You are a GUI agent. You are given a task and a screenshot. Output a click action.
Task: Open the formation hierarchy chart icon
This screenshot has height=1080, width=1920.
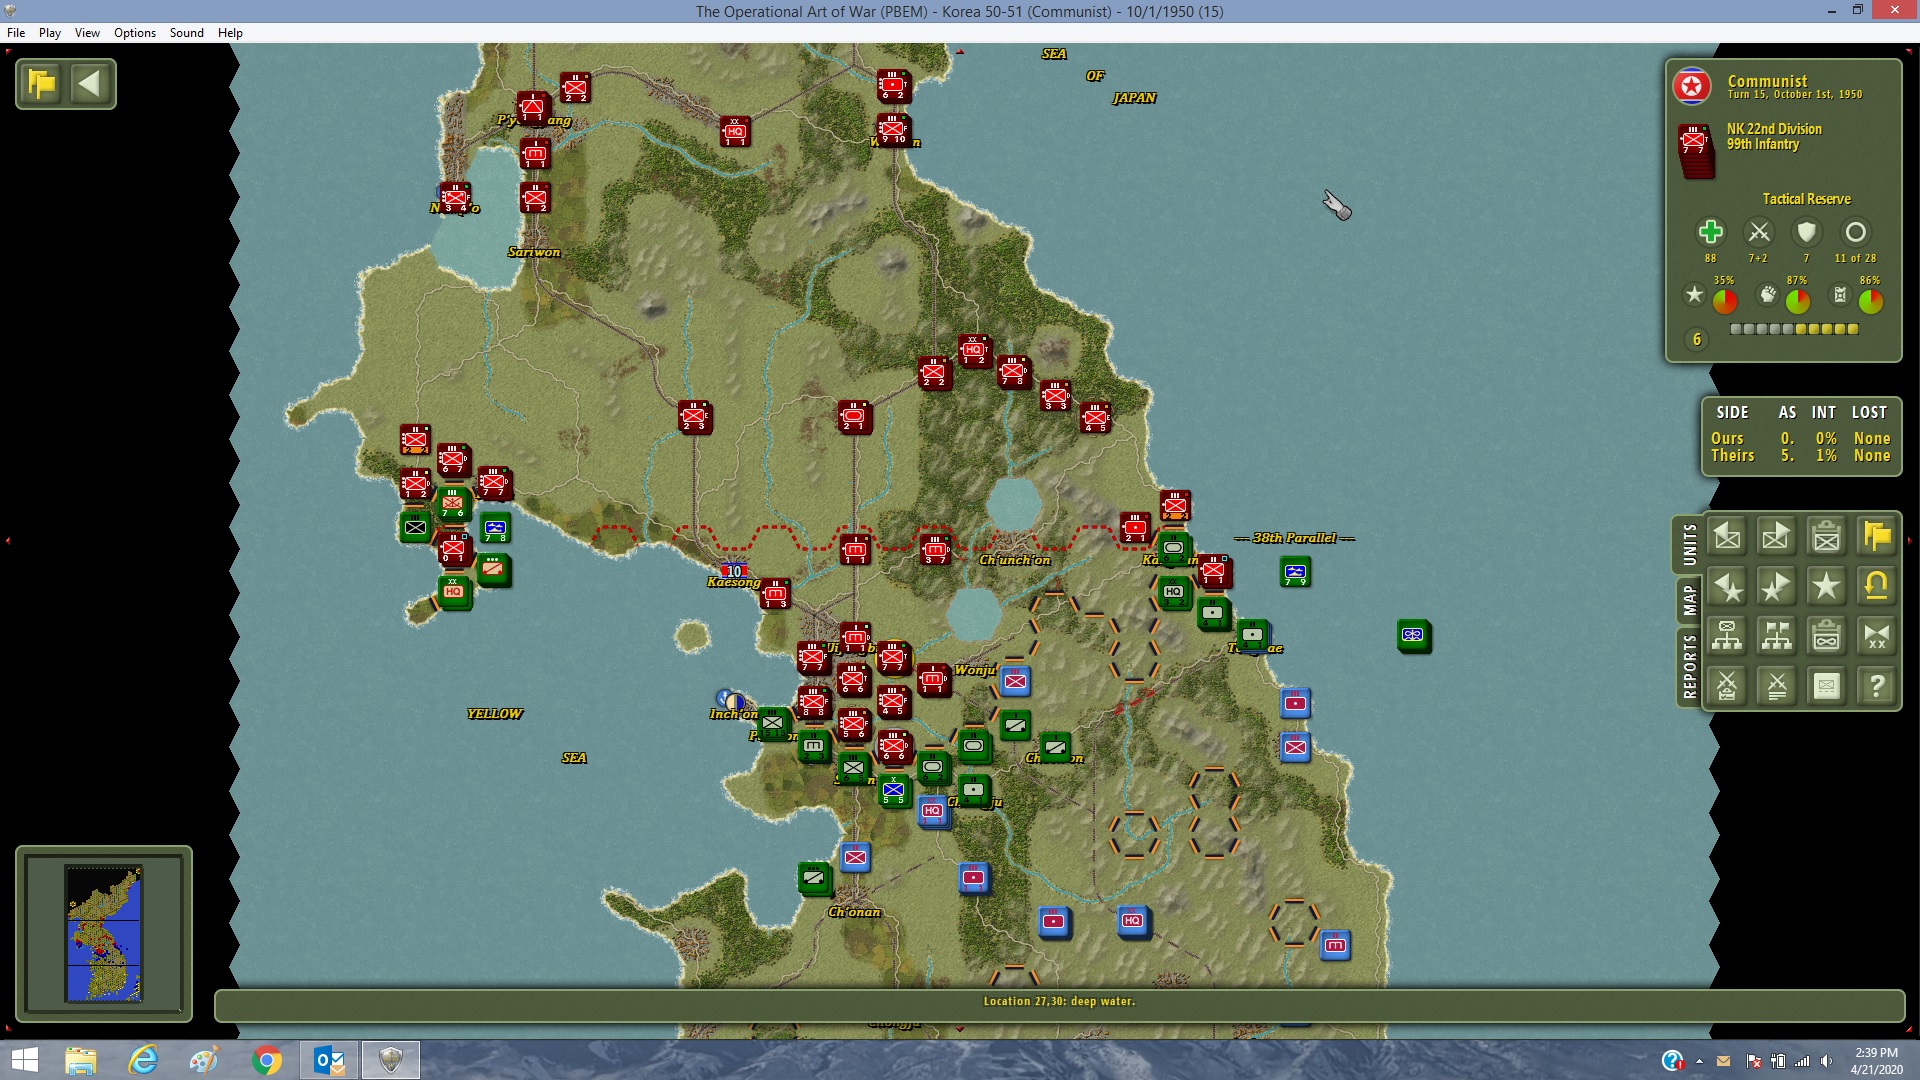click(1727, 636)
